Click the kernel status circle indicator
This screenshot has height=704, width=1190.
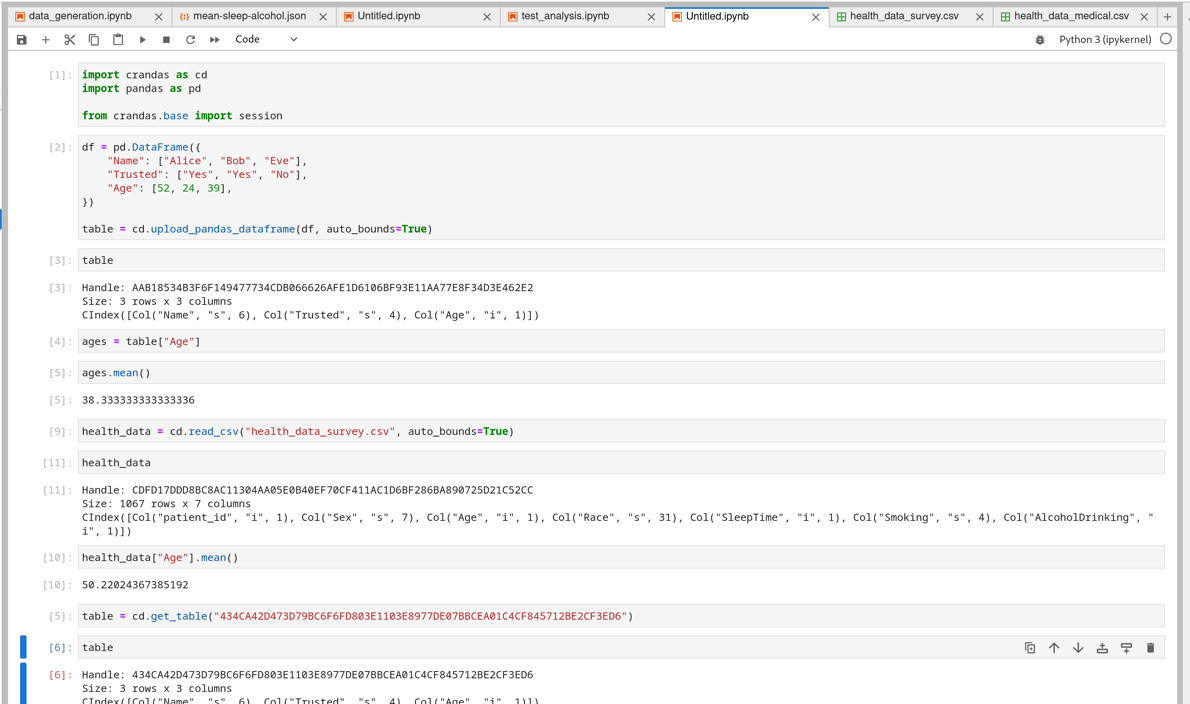[1164, 38]
